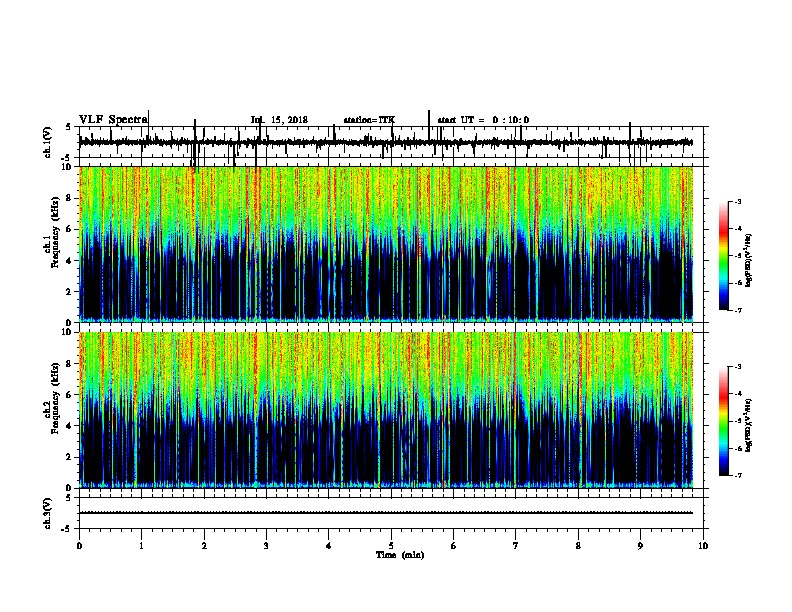The width and height of the screenshot is (792, 612).
Task: Click the ch.1 voltage waveform trace
Action: tap(386, 143)
